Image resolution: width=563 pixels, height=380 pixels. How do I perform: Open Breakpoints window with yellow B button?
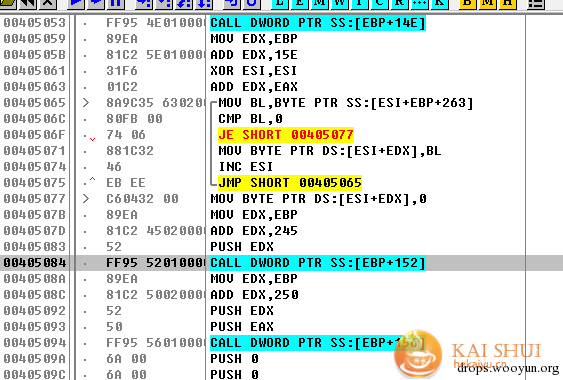click(x=467, y=4)
